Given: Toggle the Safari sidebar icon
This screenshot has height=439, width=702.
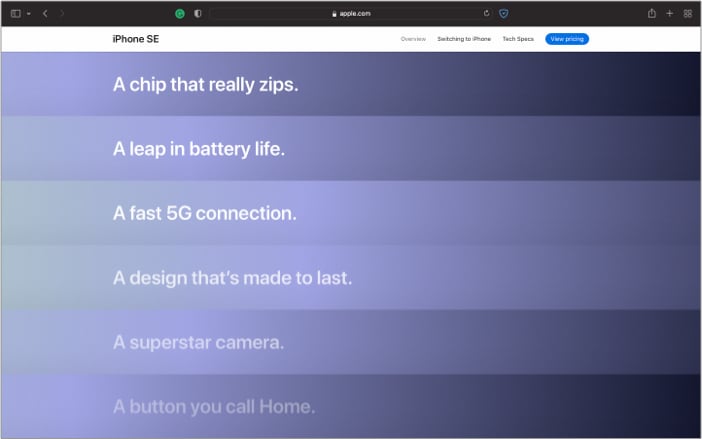Looking at the screenshot, I should click(15, 13).
